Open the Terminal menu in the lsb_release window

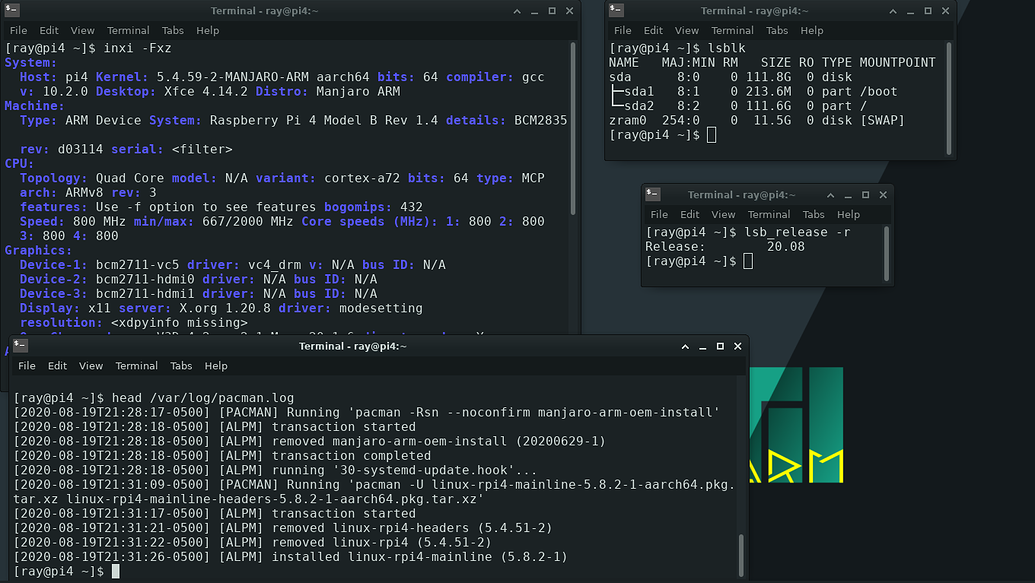[769, 214]
